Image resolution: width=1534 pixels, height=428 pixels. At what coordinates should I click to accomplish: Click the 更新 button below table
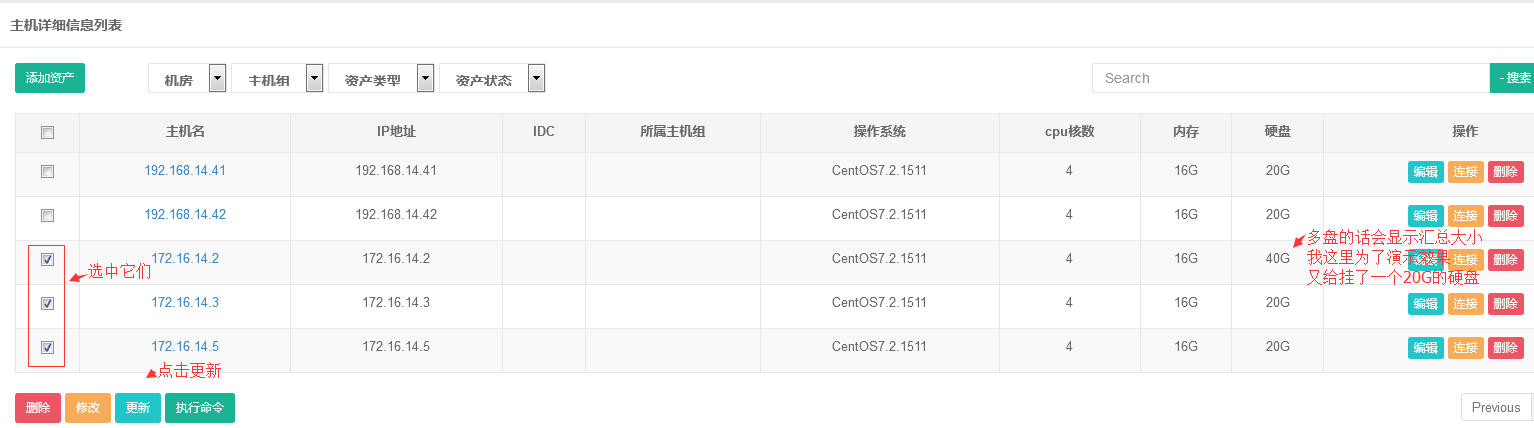pyautogui.click(x=138, y=408)
